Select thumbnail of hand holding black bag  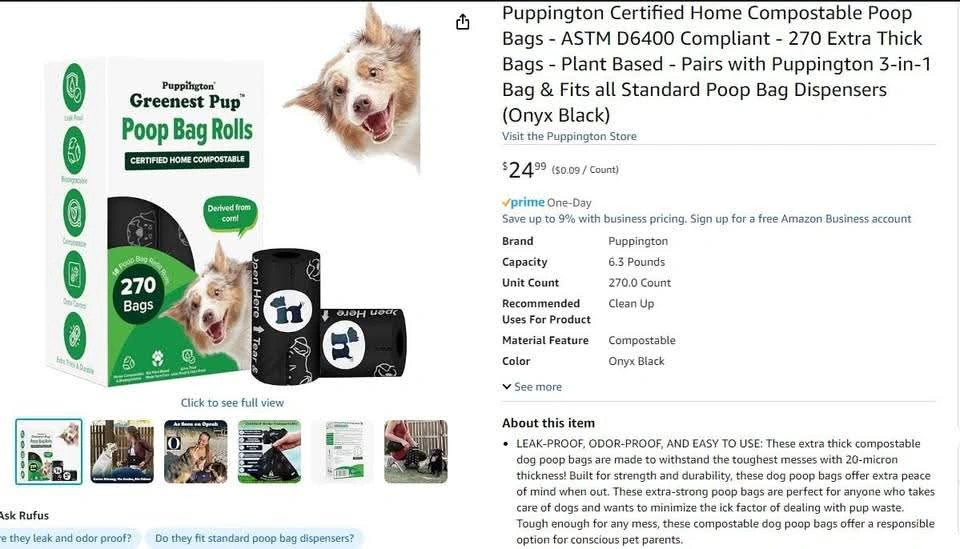(x=269, y=452)
